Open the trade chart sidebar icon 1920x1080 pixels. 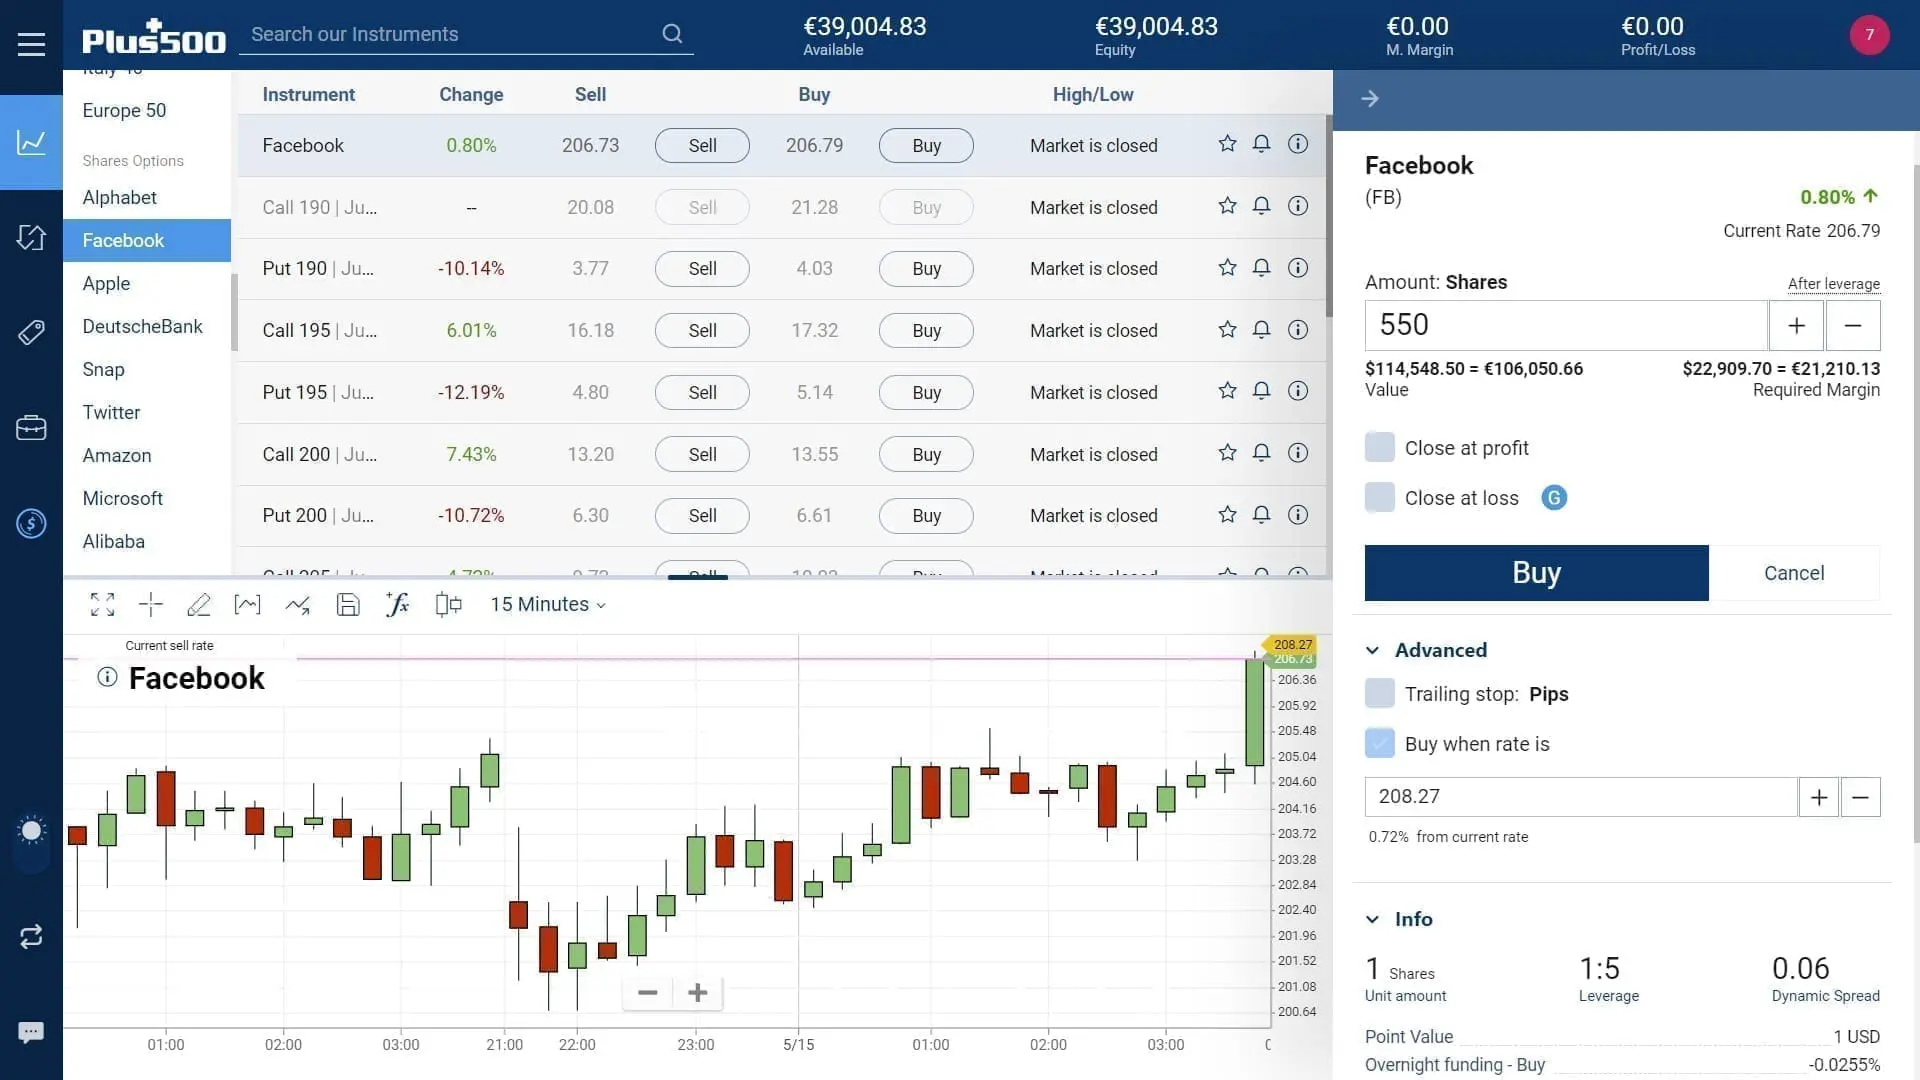click(x=31, y=142)
